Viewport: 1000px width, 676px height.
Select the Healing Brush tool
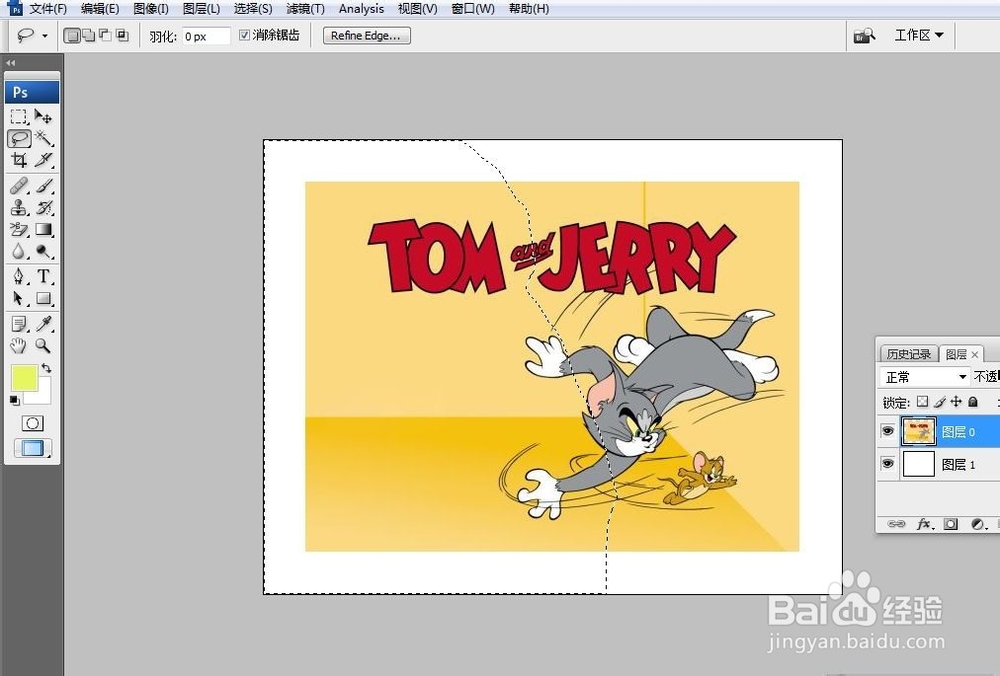click(x=19, y=186)
